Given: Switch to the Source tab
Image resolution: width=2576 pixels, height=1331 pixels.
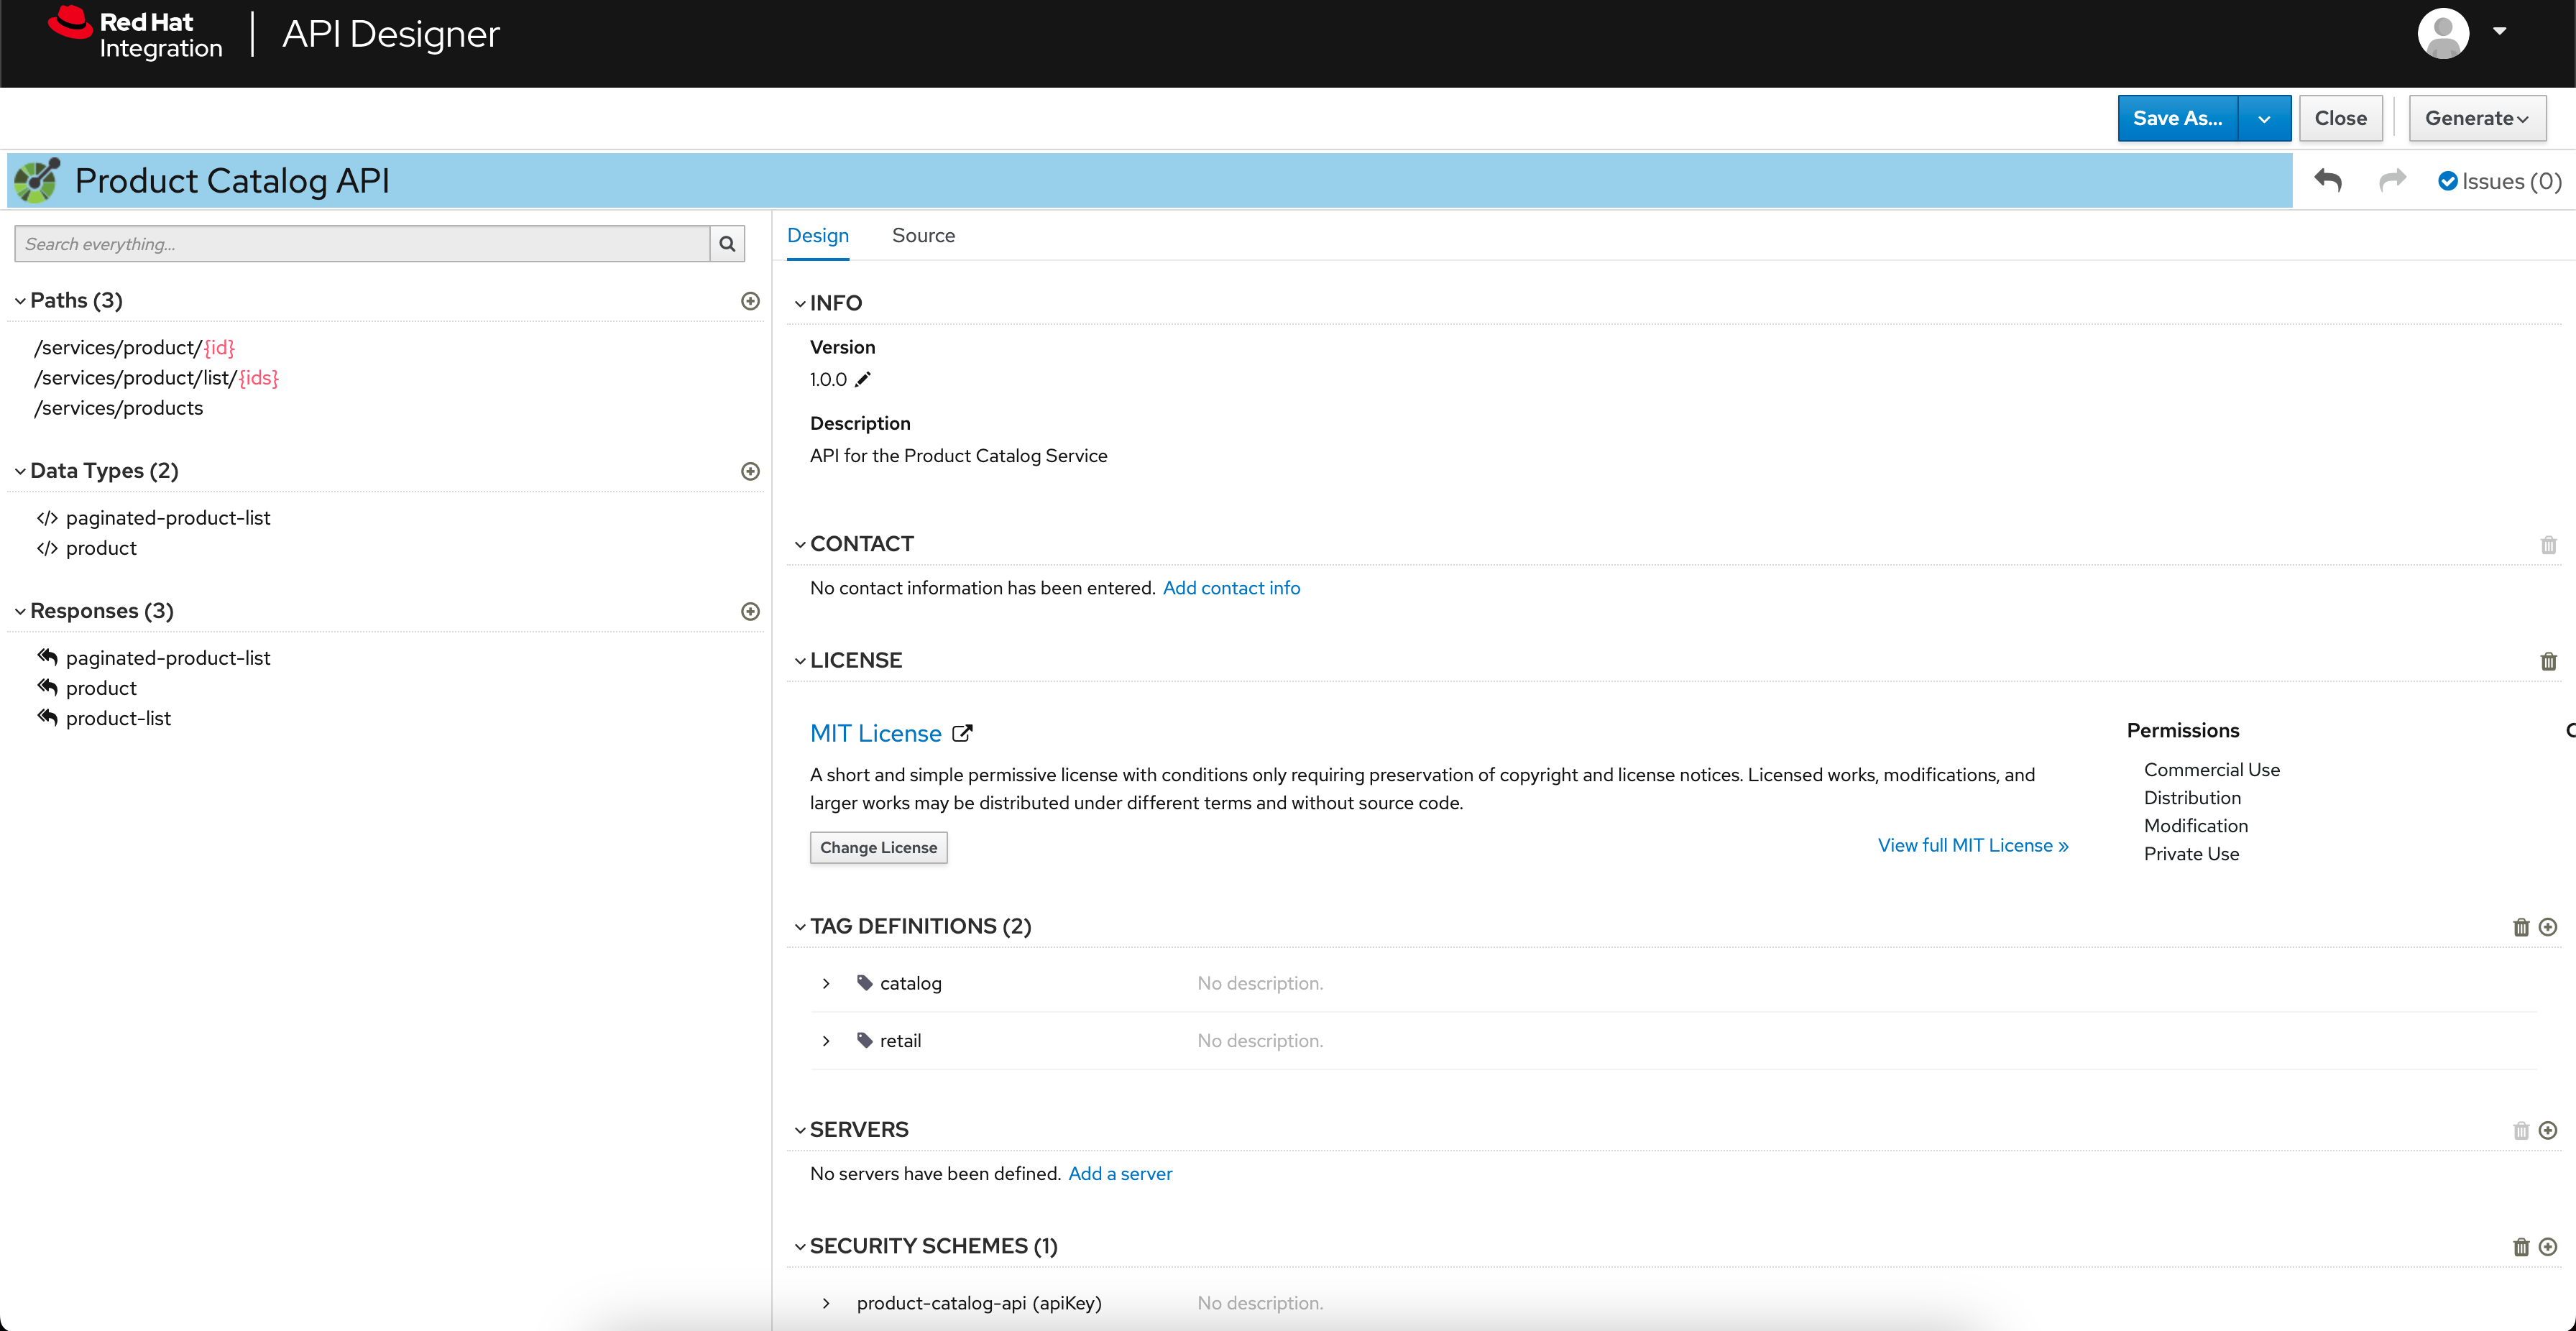Looking at the screenshot, I should point(923,234).
